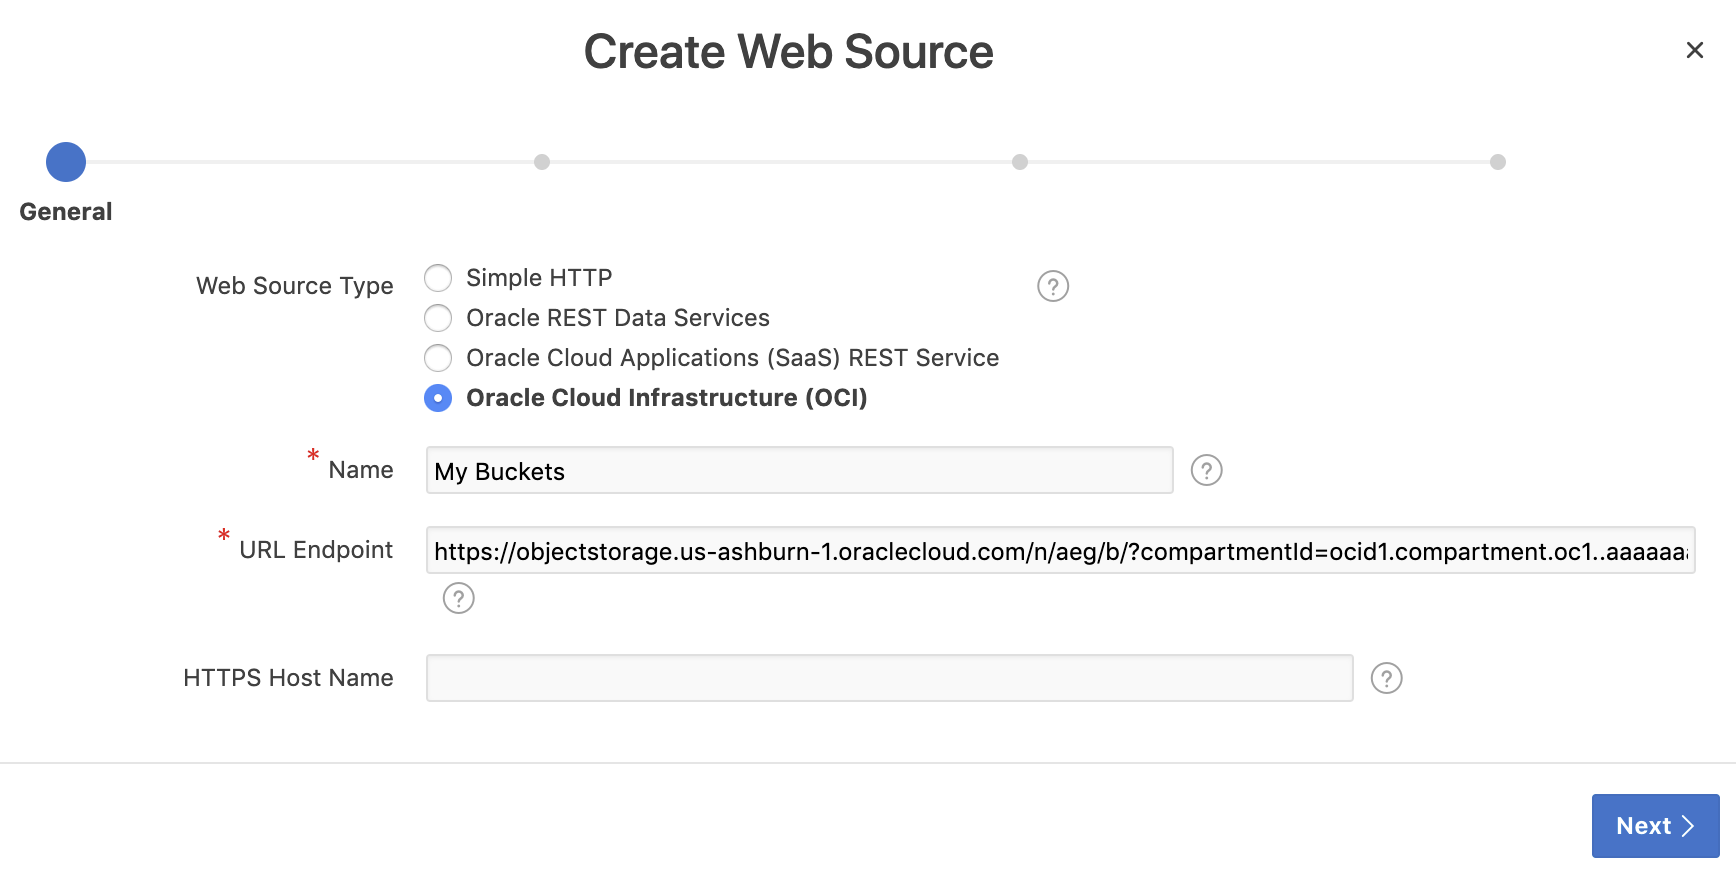Click the Name input containing My Buckets
The height and width of the screenshot is (876, 1736).
pos(799,470)
